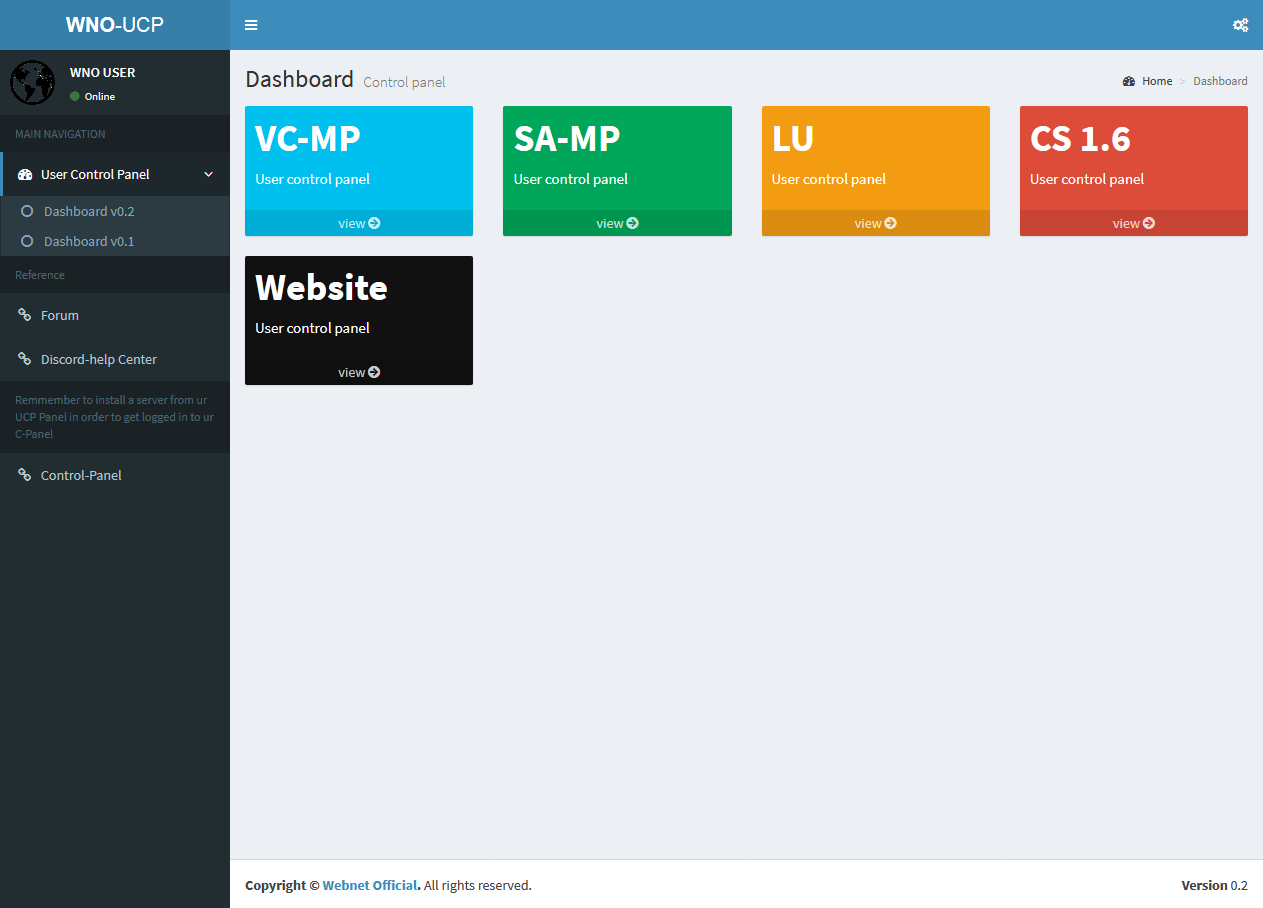Viewport: 1263px width, 908px height.
Task: Click the arrow icon on Website card's view footer
Action: [x=374, y=372]
